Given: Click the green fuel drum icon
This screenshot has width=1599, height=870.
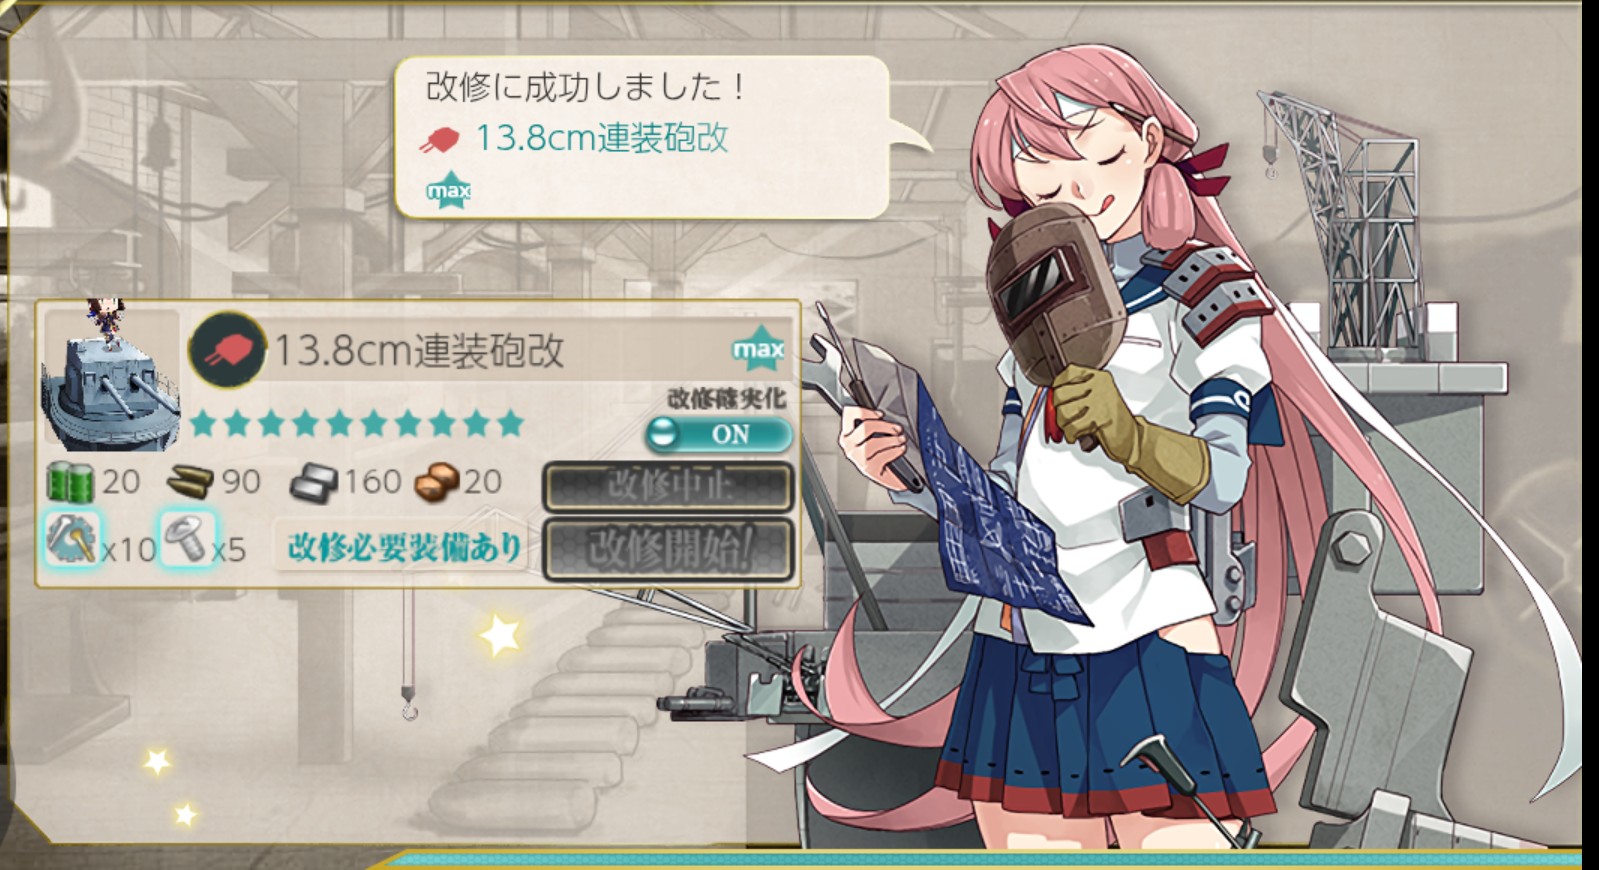Looking at the screenshot, I should coord(70,482).
